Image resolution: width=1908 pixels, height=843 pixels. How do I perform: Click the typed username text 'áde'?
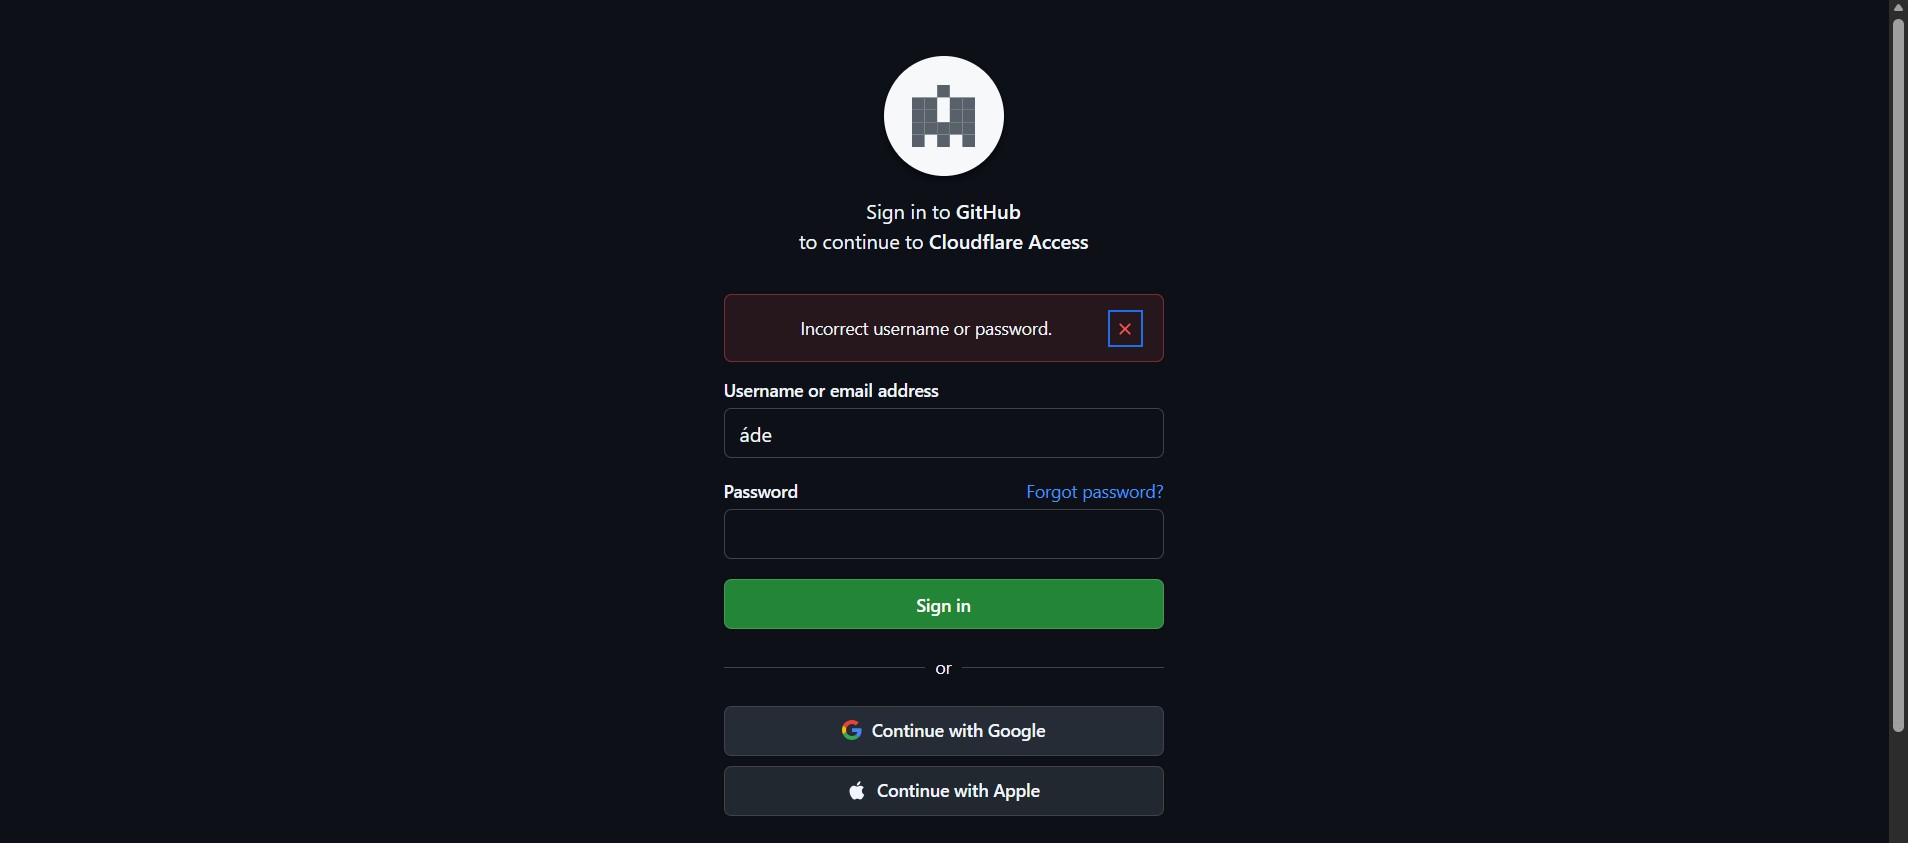(x=756, y=435)
